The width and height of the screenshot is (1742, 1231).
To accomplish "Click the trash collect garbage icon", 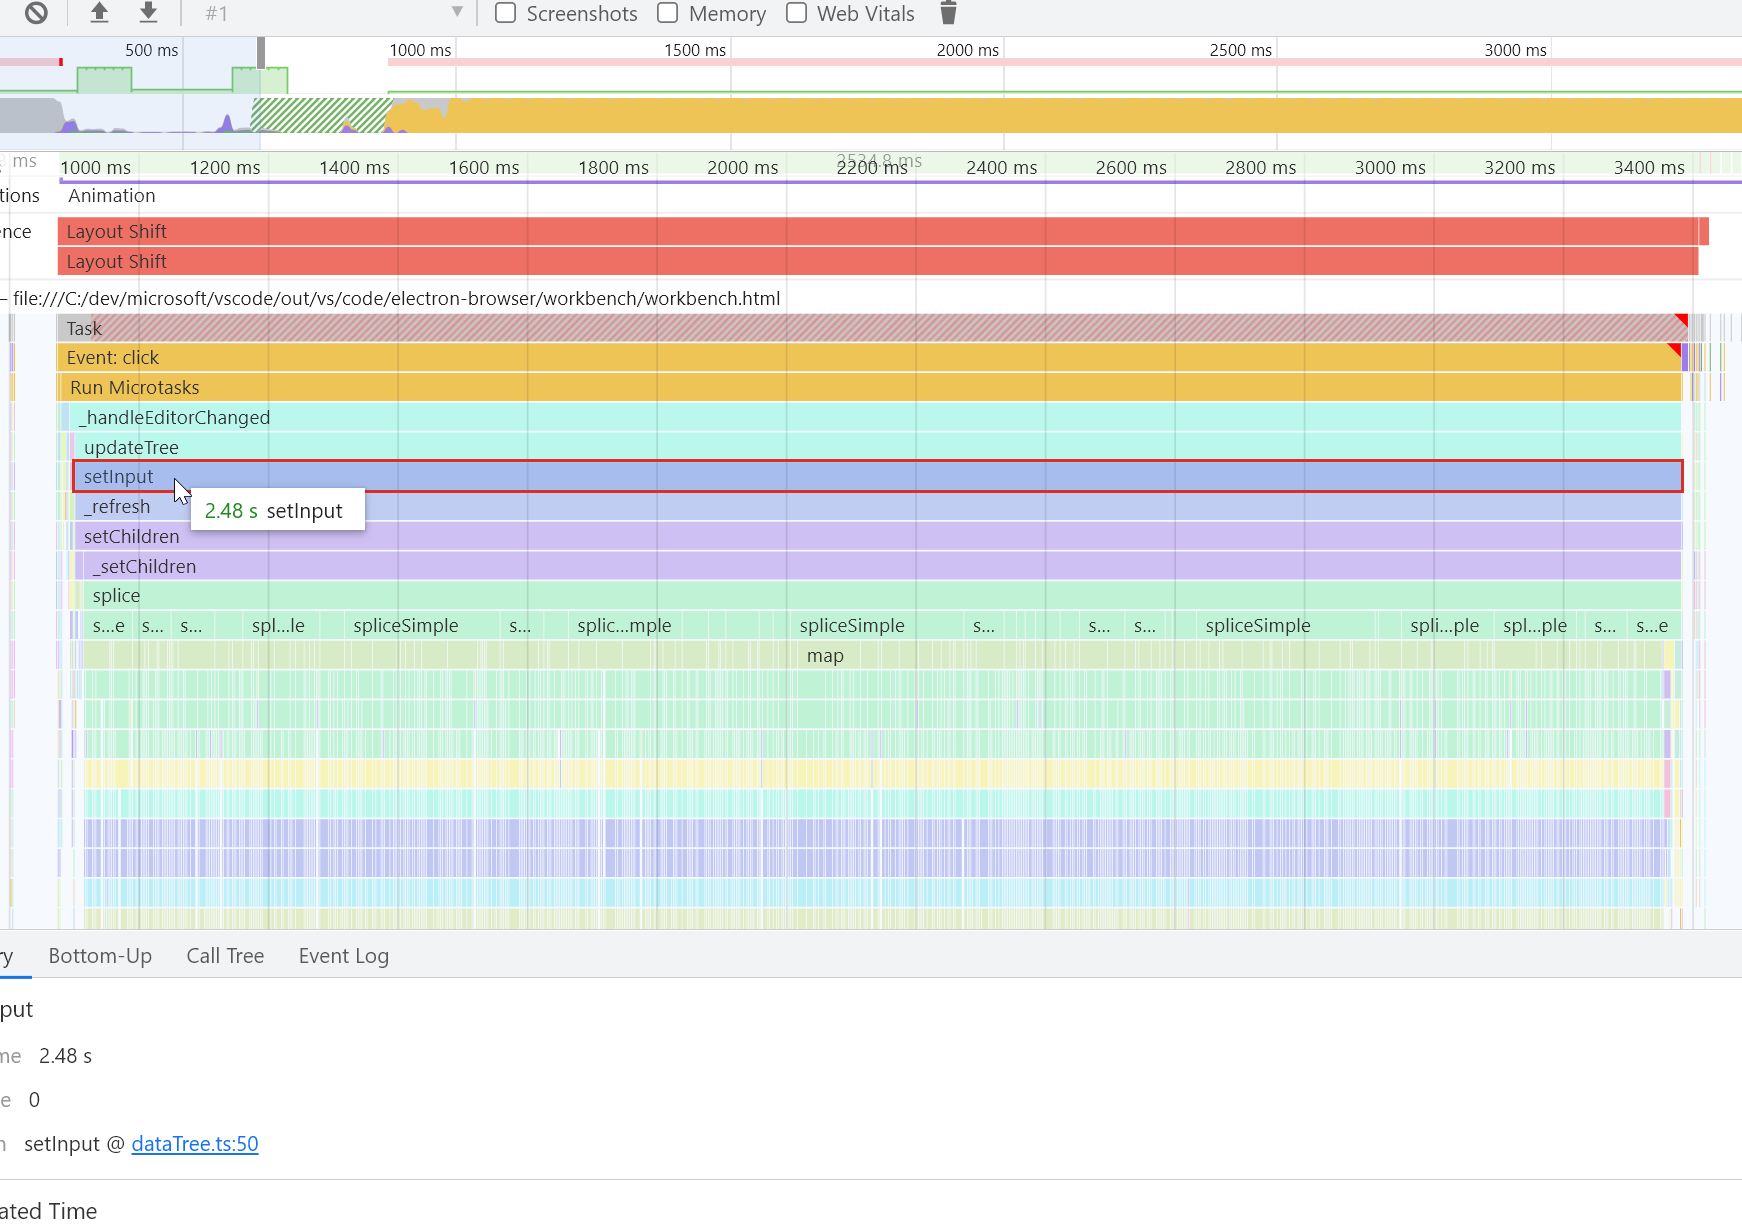I will coord(948,13).
